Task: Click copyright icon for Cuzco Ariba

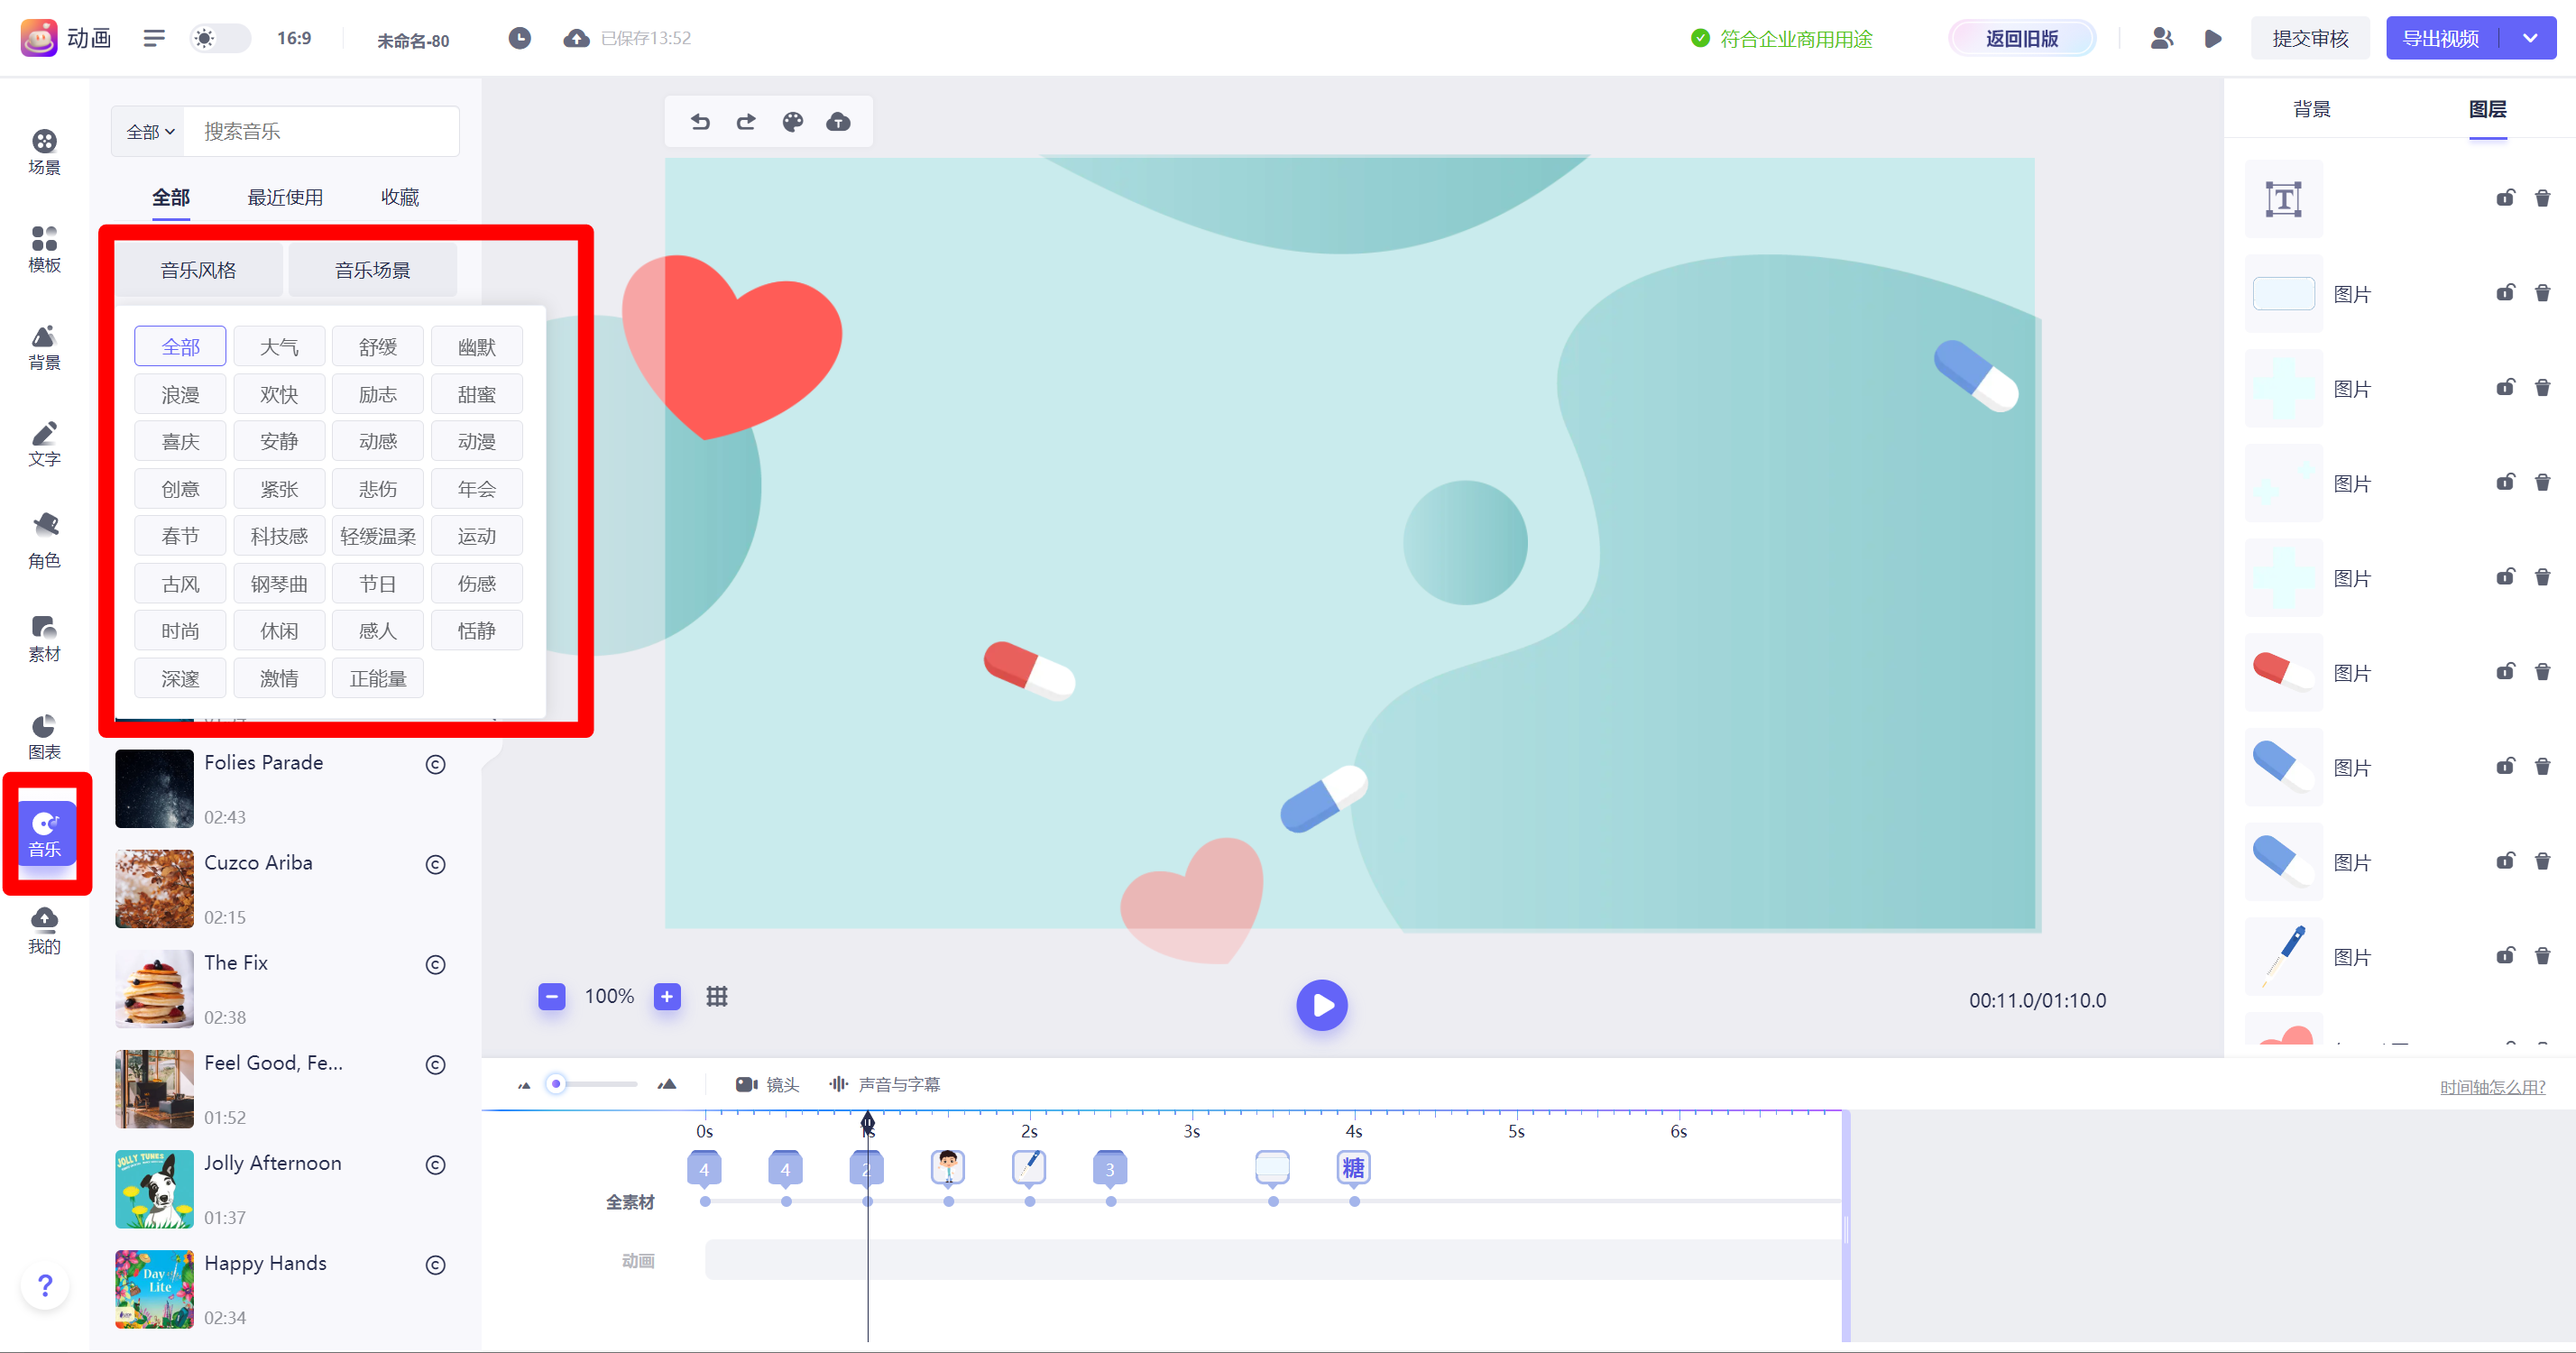Action: pos(435,864)
